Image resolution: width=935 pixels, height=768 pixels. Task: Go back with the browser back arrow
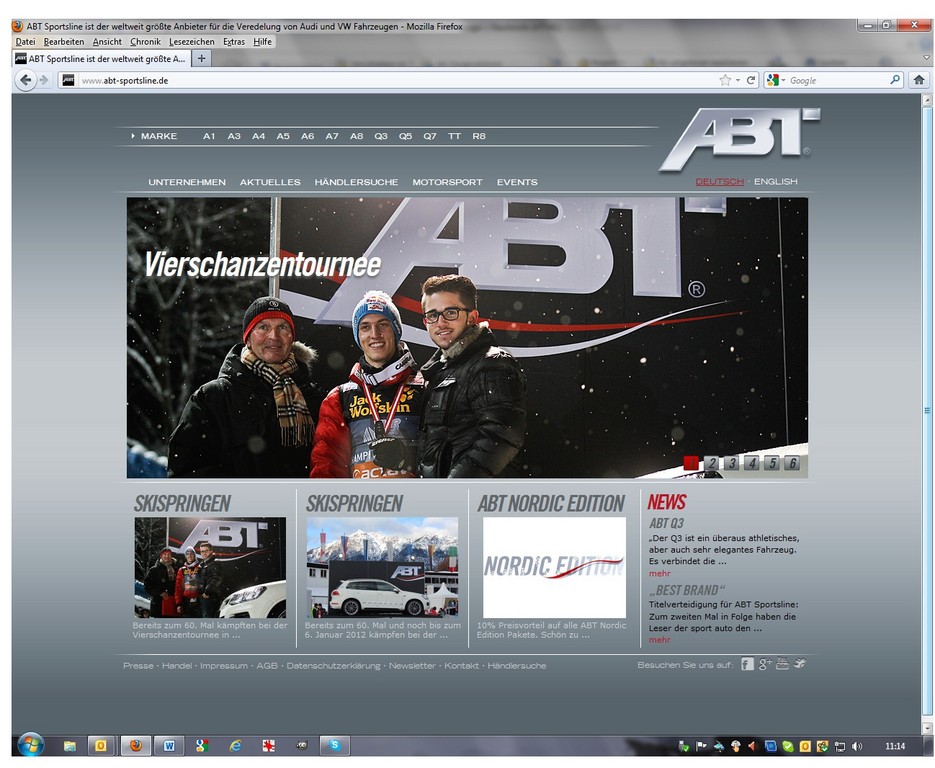pos(25,80)
